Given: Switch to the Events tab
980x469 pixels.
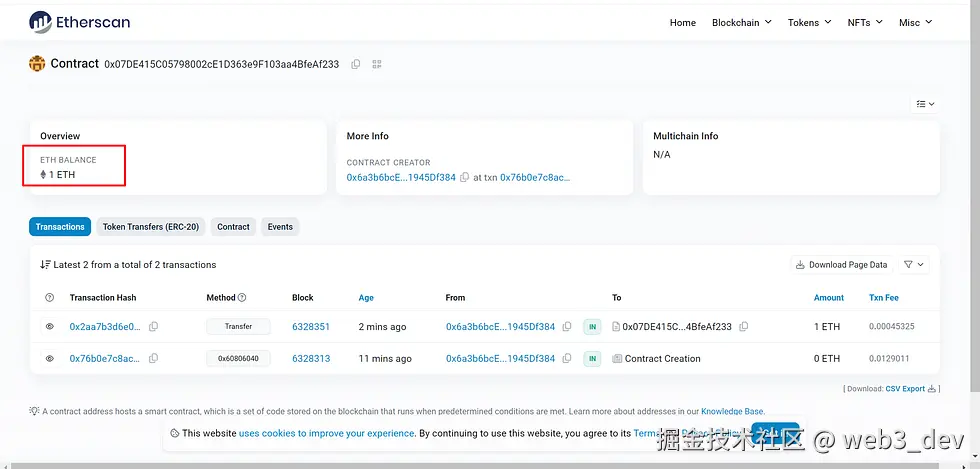Looking at the screenshot, I should pos(280,227).
